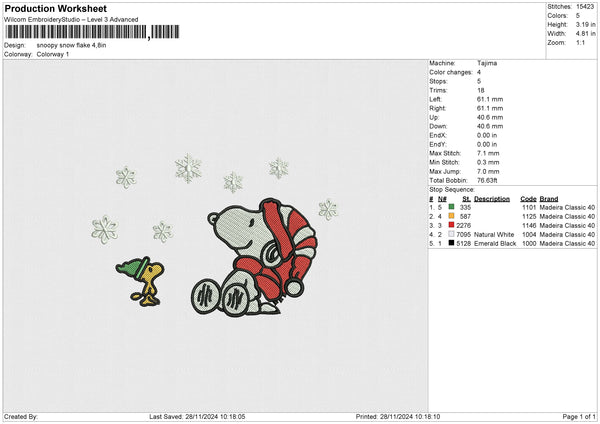
Task: Pick the Emerald Black thread swatch
Action: click(x=452, y=243)
